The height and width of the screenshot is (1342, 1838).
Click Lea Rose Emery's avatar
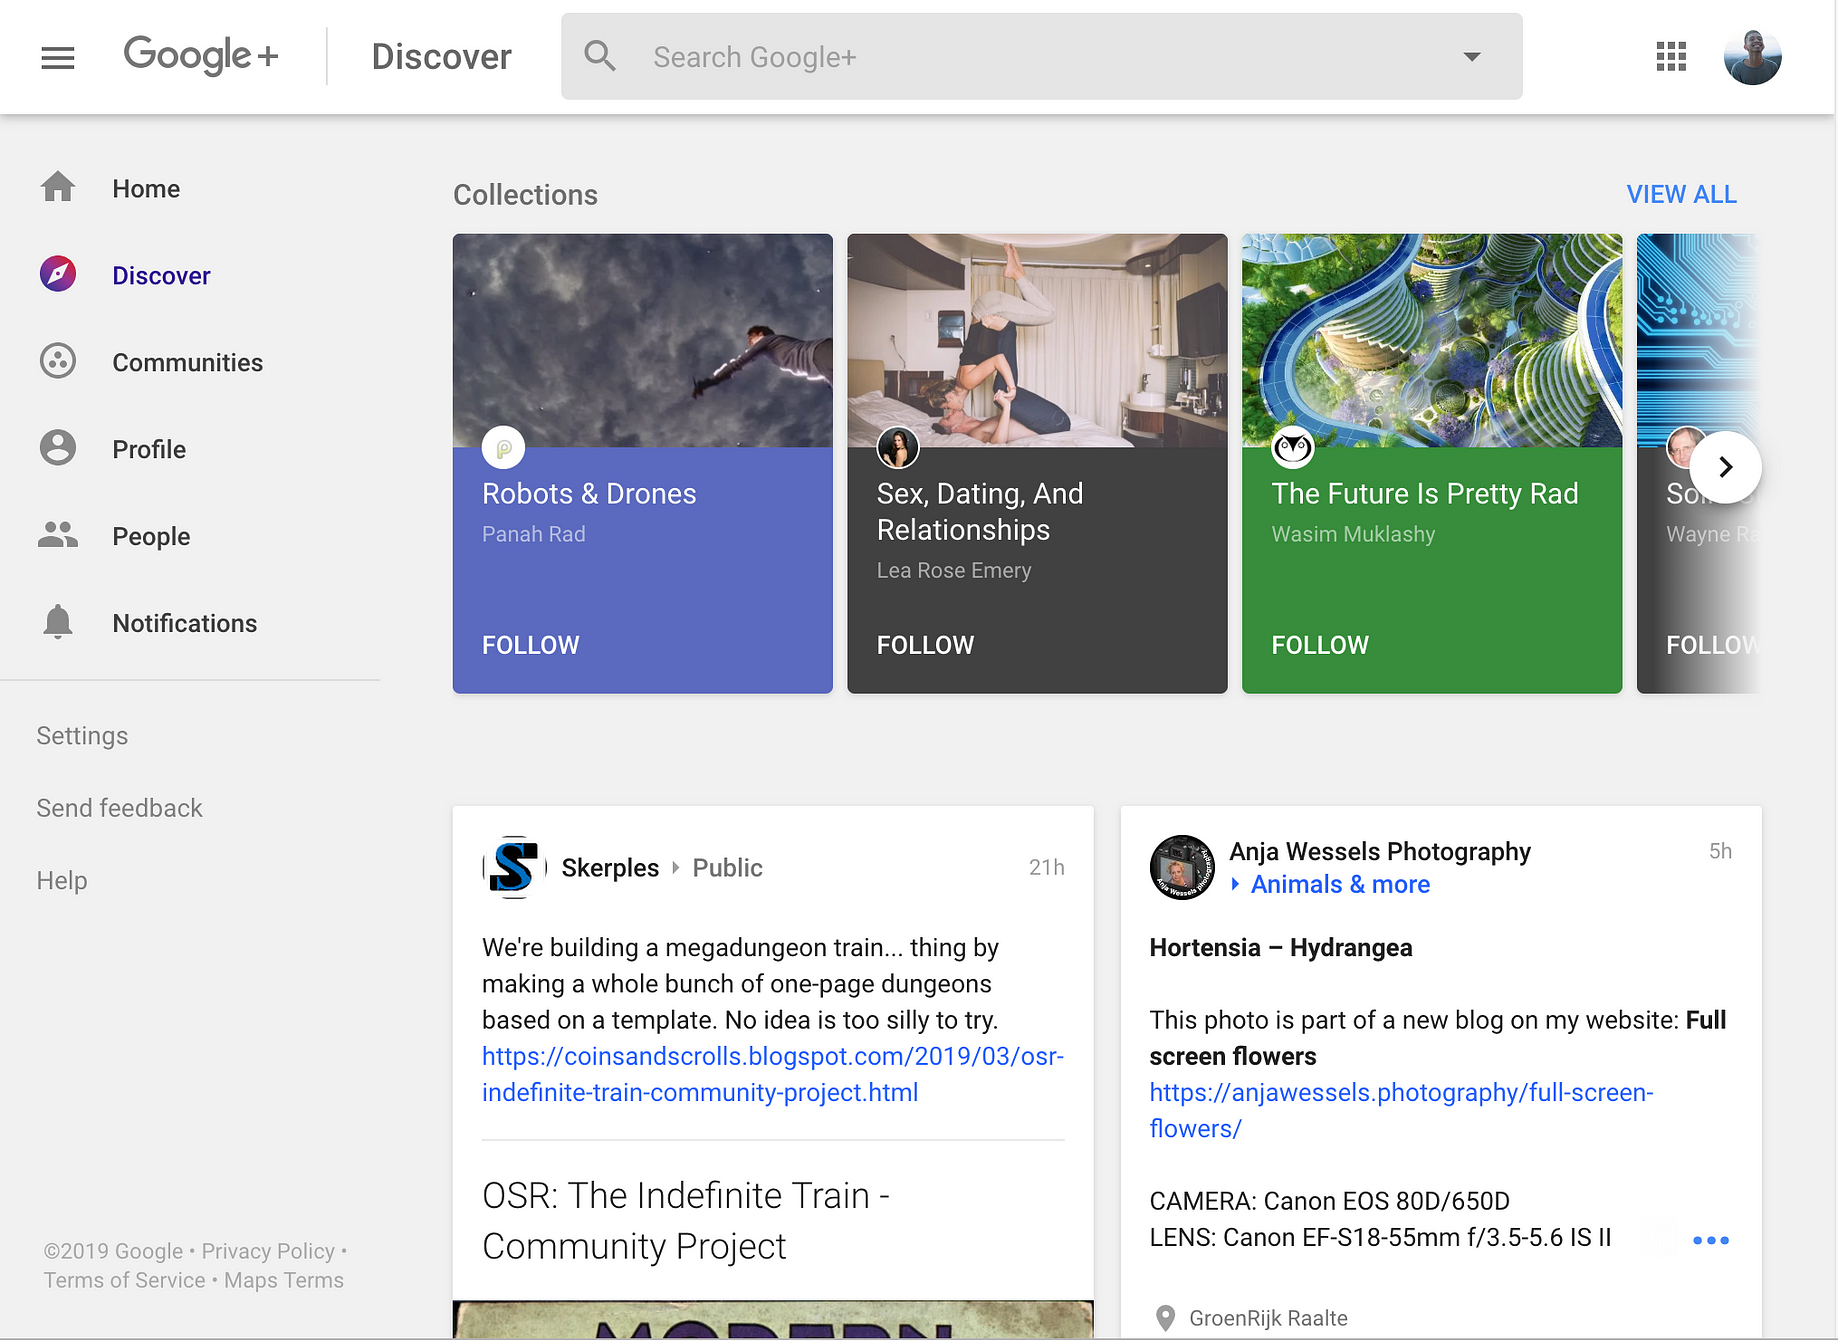pyautogui.click(x=898, y=448)
